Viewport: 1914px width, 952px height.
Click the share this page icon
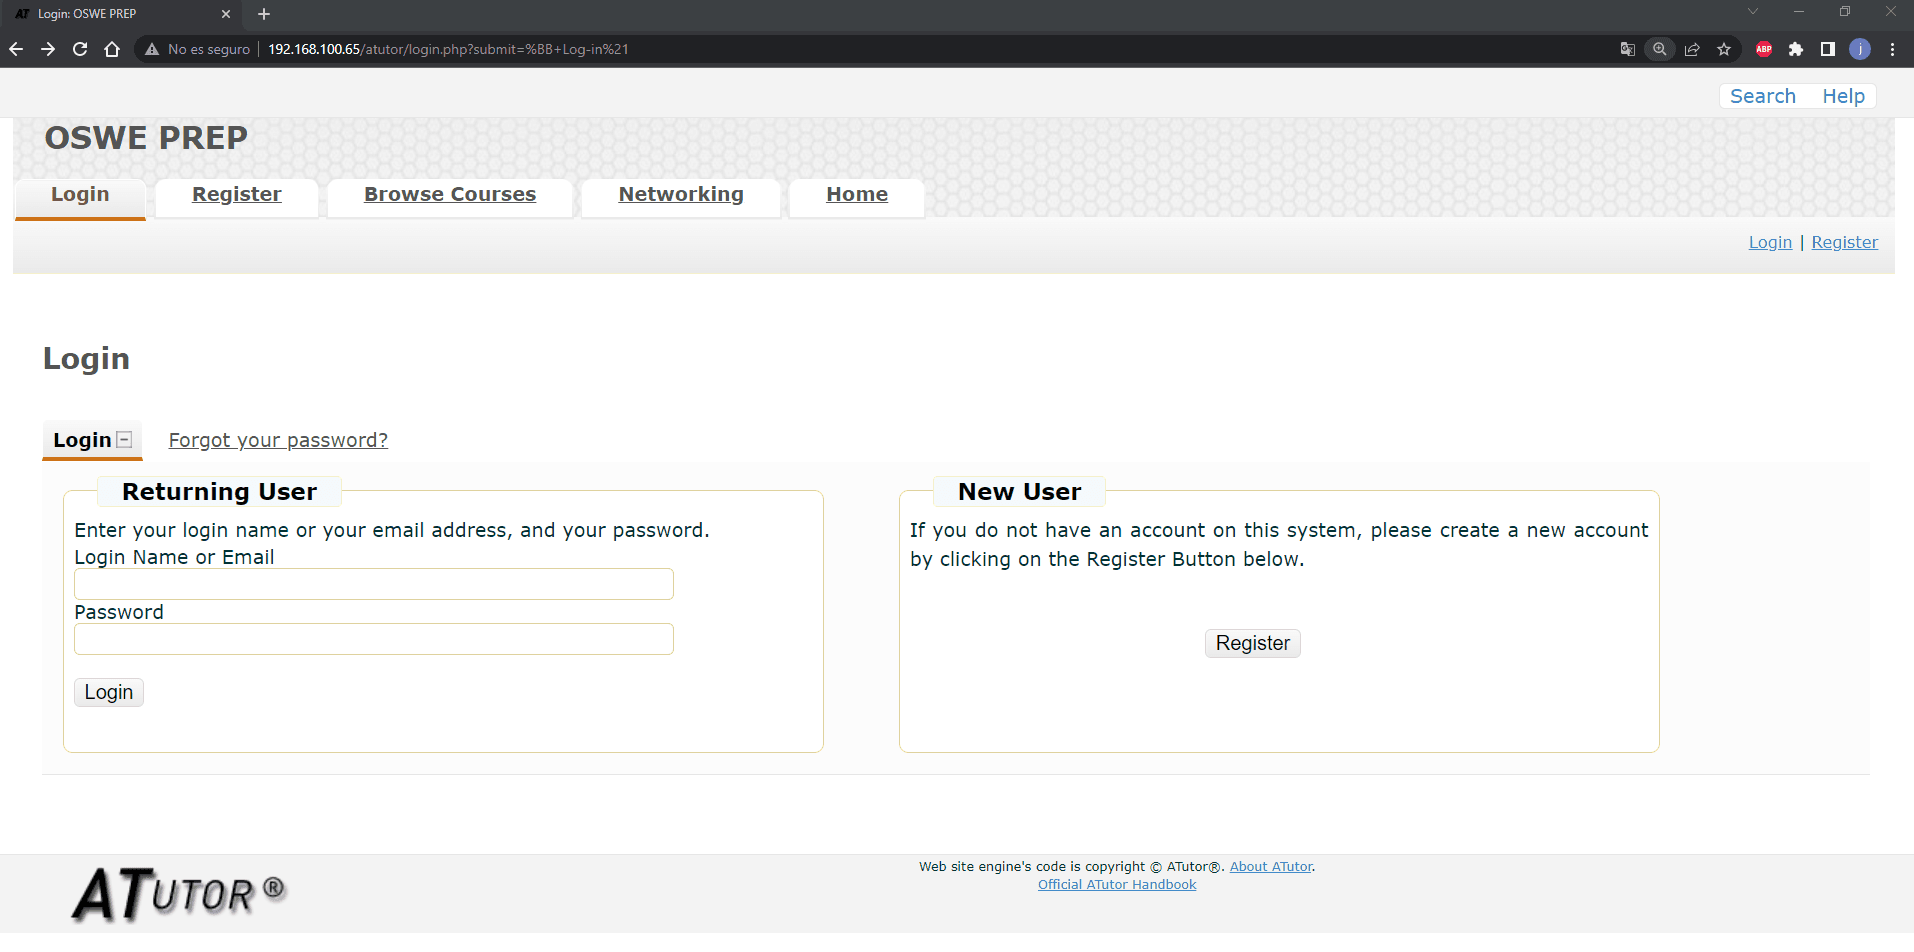(1692, 49)
